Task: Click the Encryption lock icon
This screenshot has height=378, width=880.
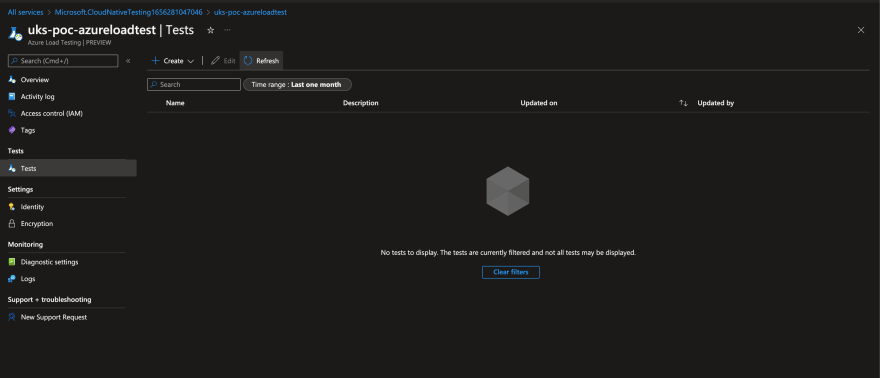Action: point(12,224)
